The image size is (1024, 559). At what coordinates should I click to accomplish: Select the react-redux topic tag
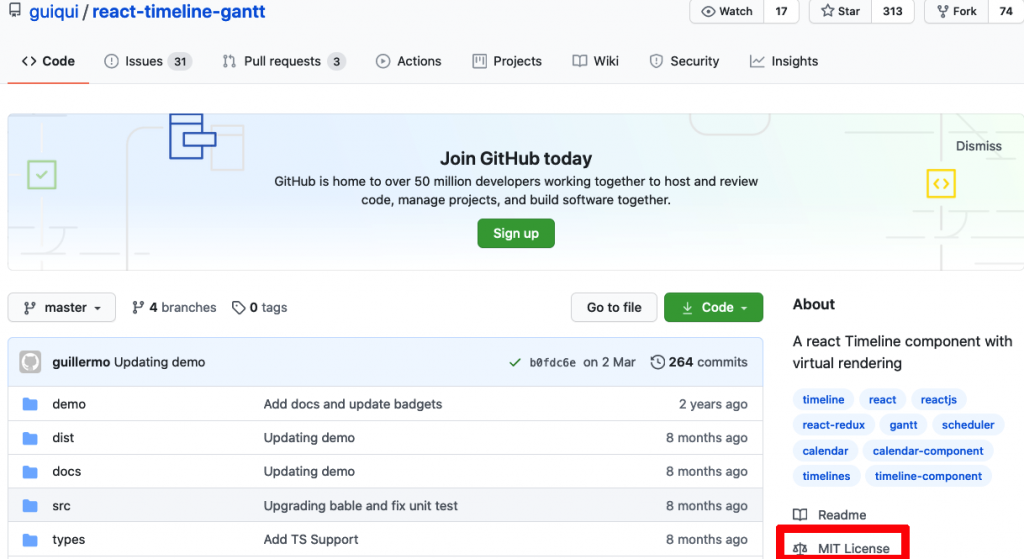coord(833,425)
